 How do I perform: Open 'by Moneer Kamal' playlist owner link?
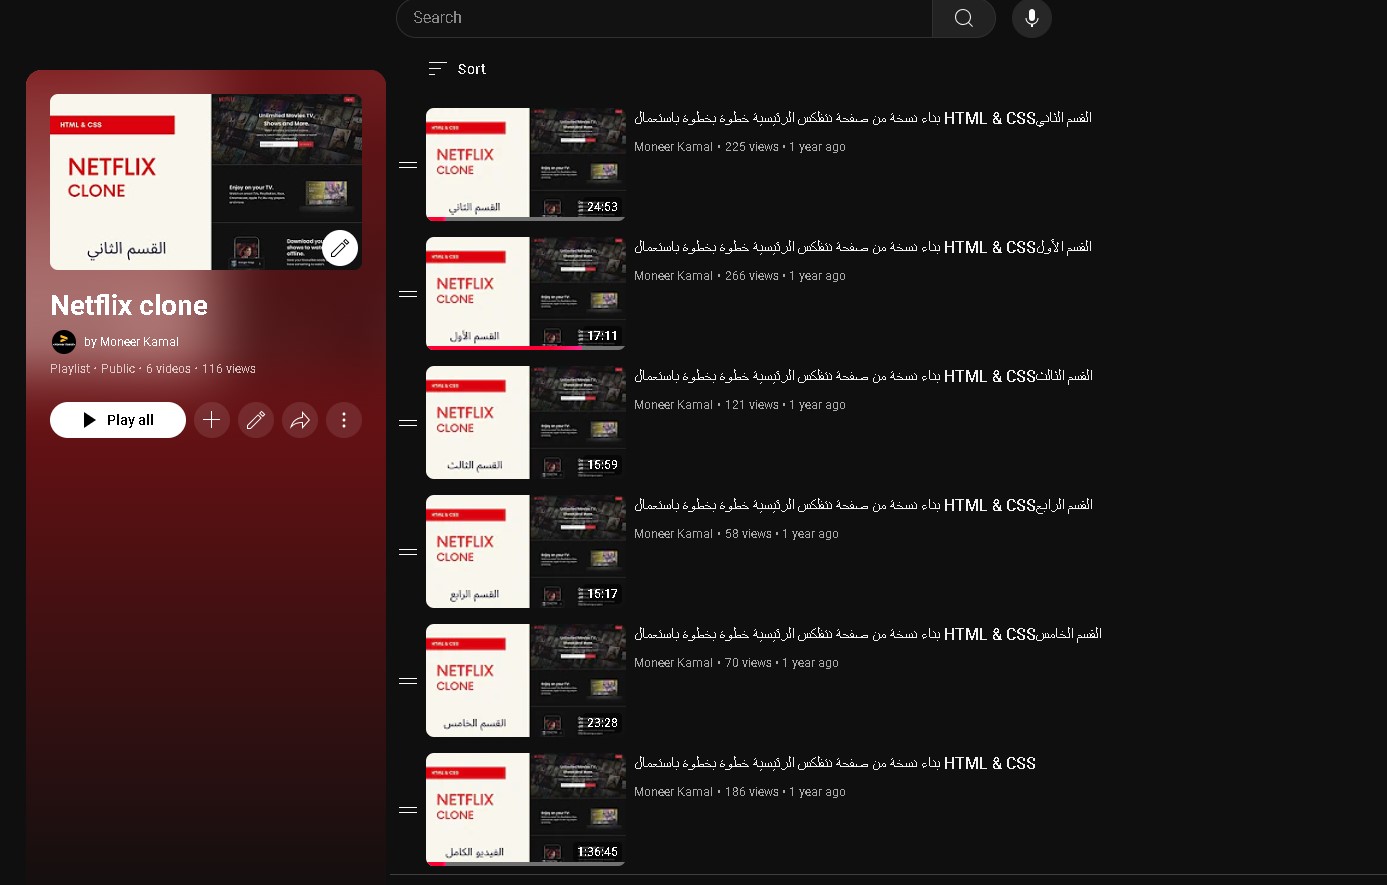132,342
